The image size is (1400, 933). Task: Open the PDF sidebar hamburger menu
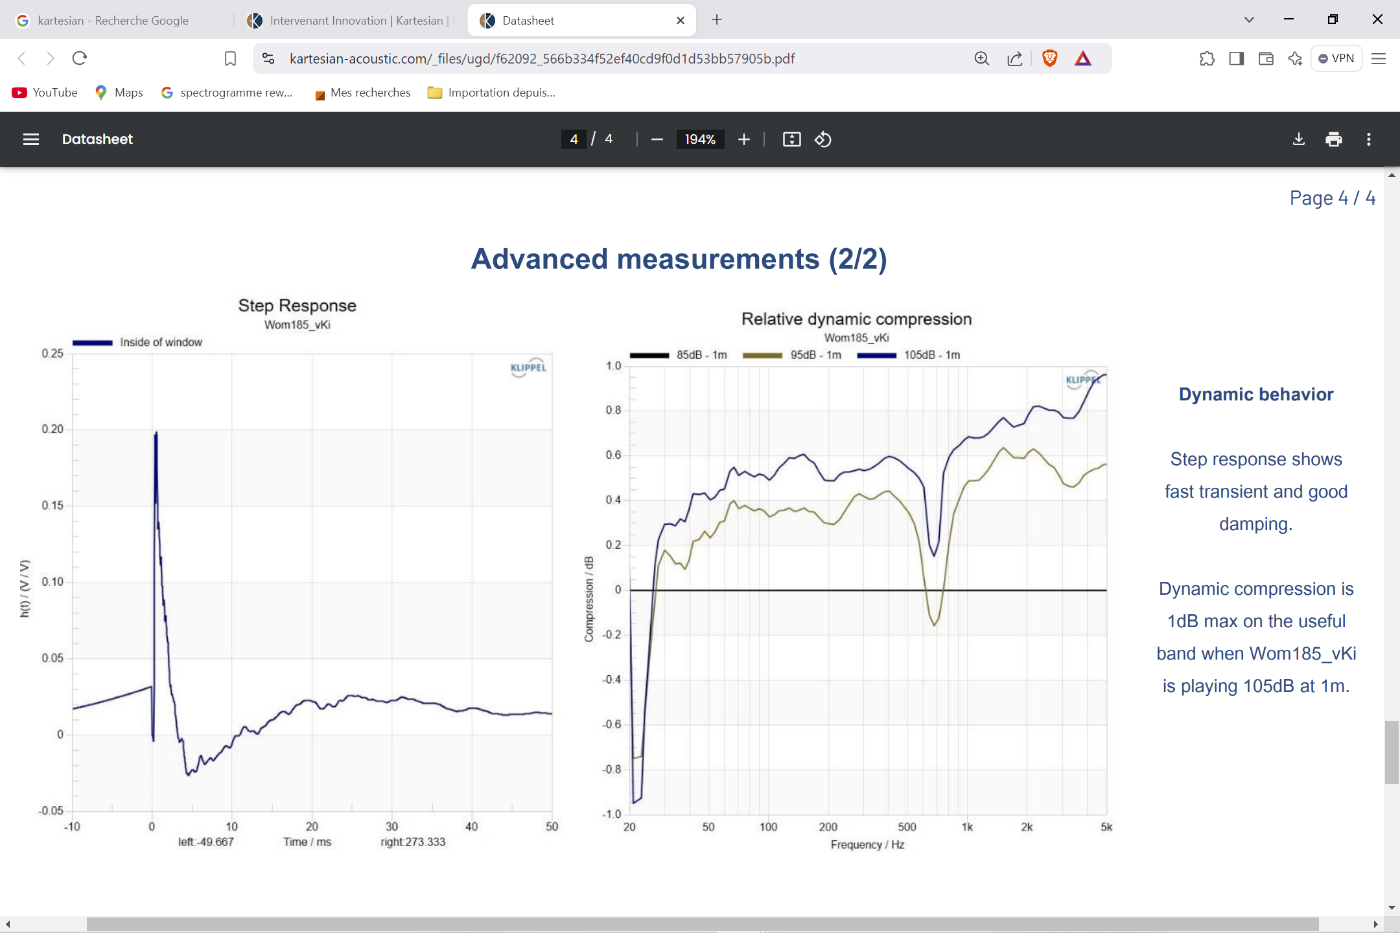pos(31,139)
